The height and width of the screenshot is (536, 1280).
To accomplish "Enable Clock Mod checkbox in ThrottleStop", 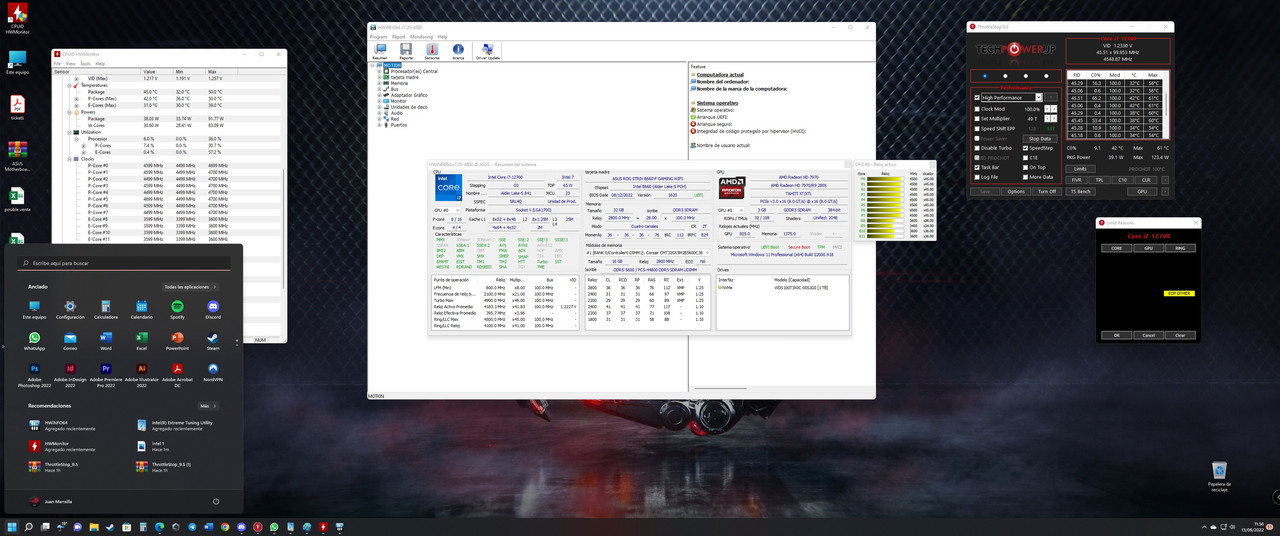I will (977, 109).
